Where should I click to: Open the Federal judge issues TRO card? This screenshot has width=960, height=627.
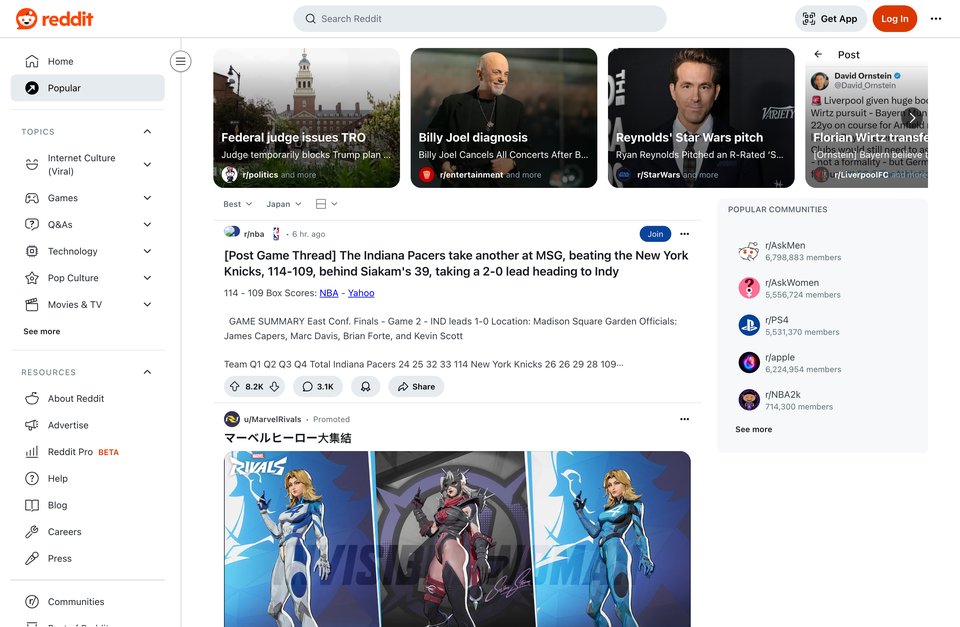306,118
